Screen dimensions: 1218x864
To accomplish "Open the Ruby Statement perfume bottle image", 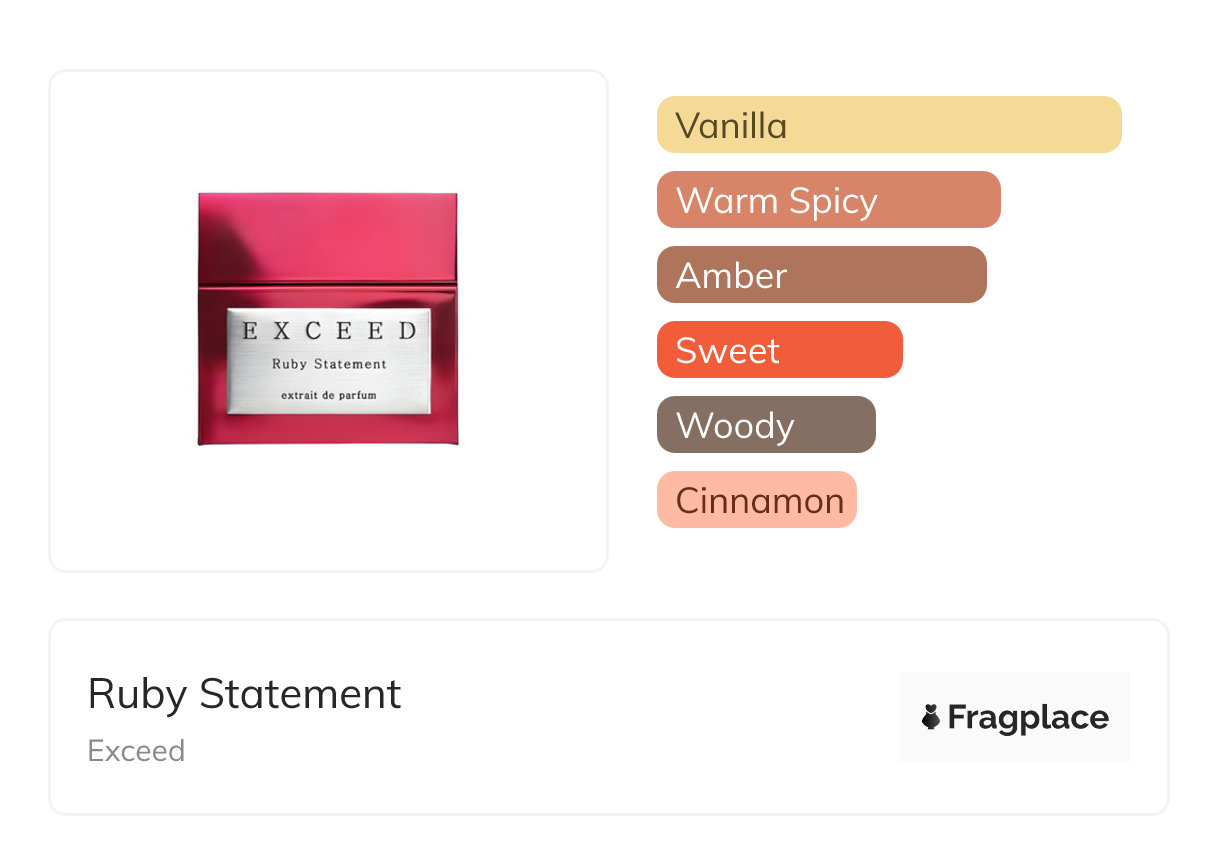I will [328, 319].
